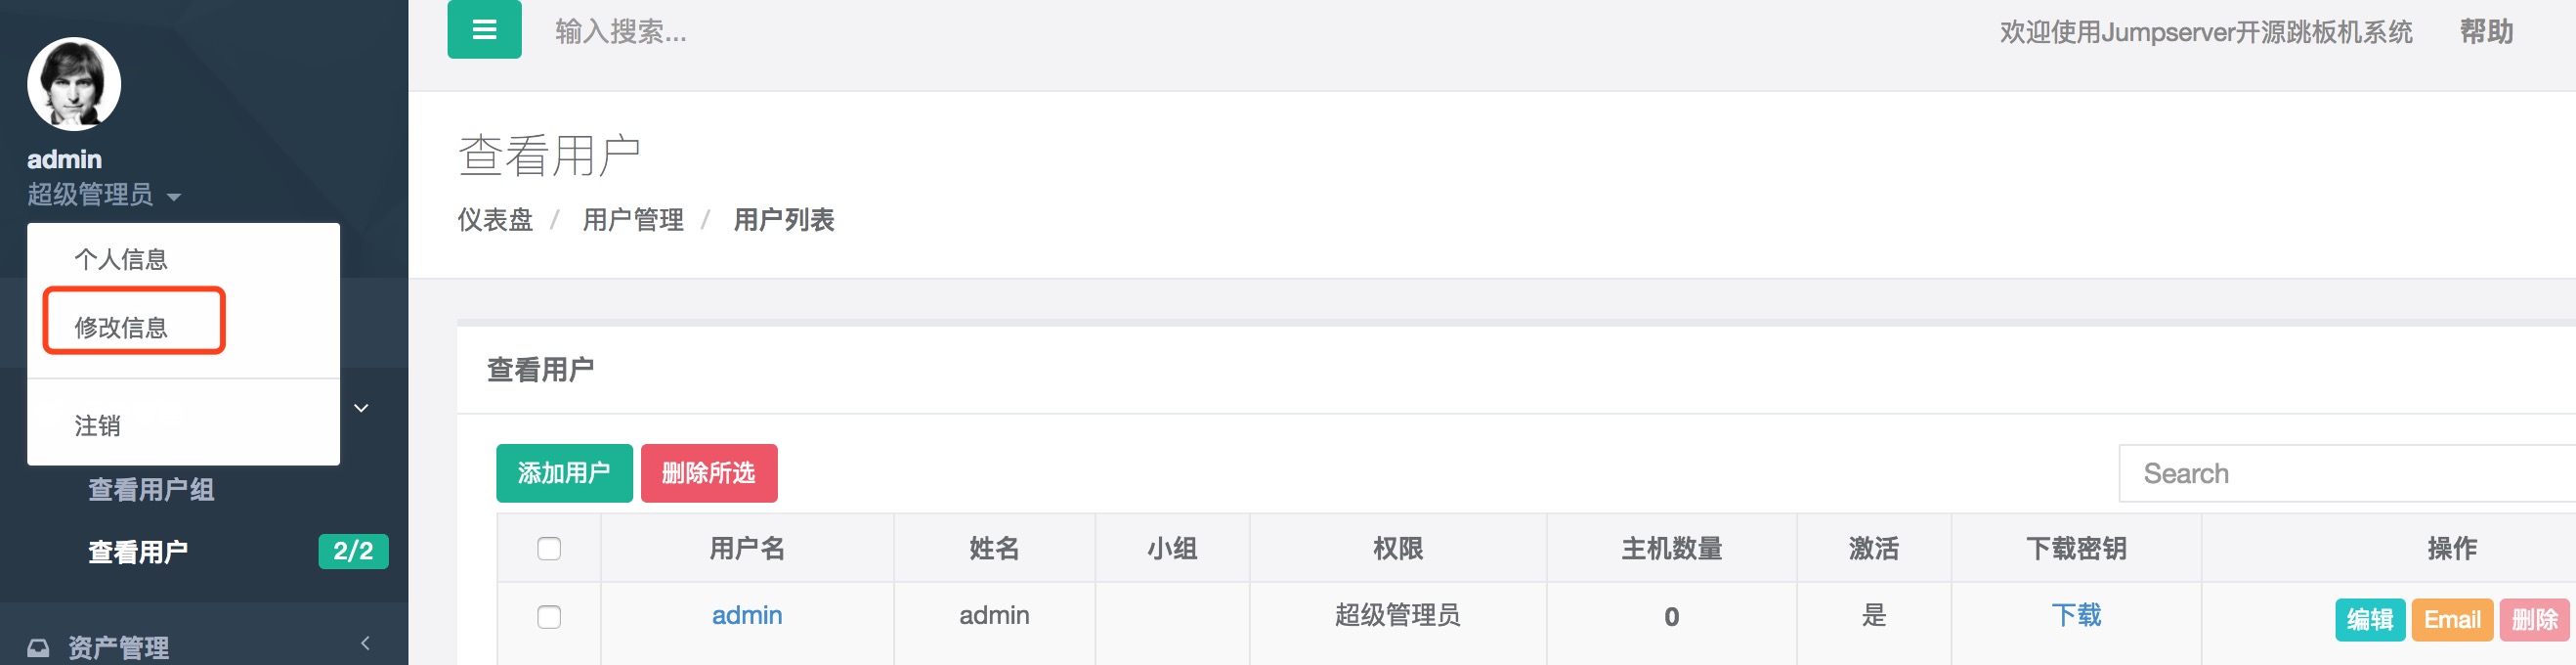
Task: Click the 帮助 help link
Action: pos(2485,32)
